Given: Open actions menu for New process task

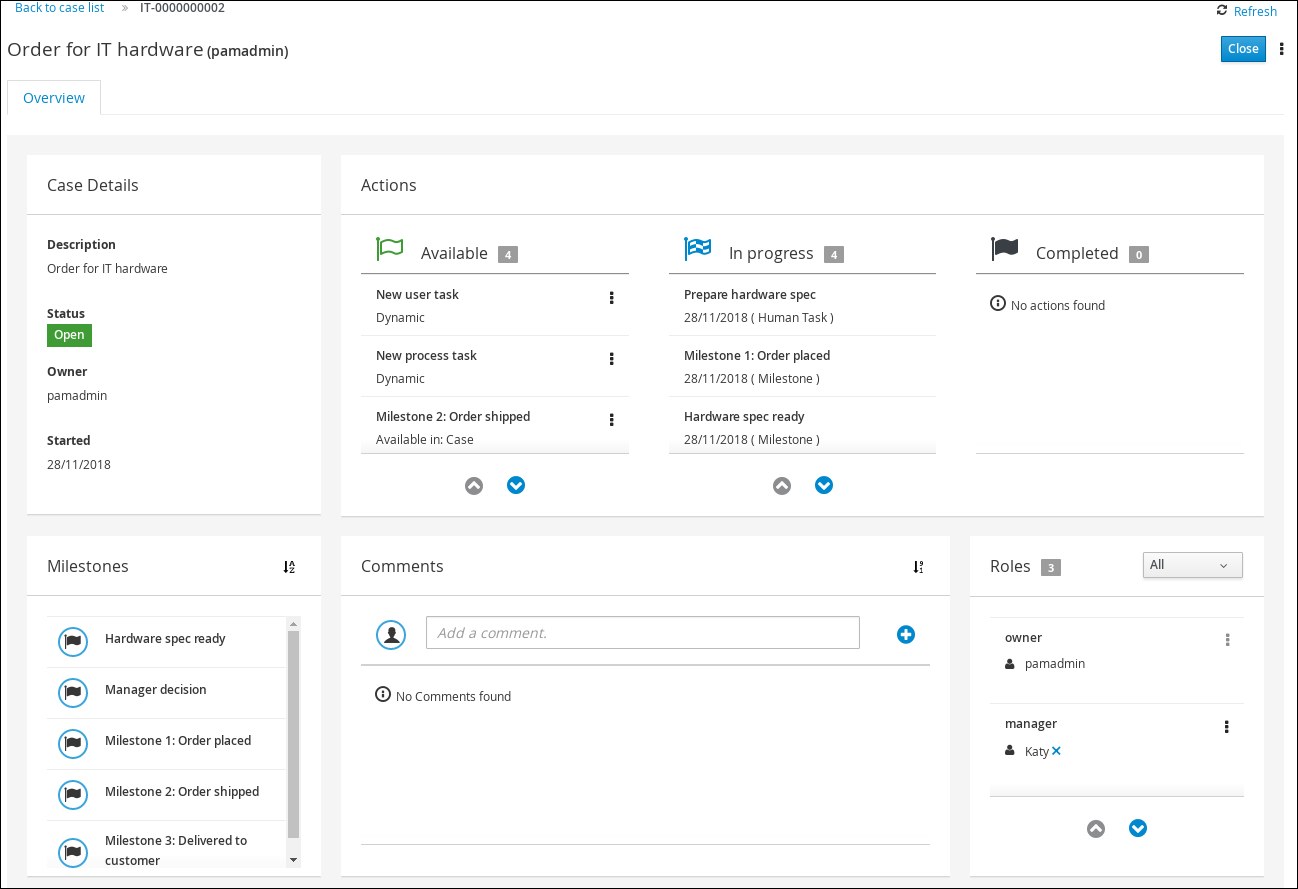Looking at the screenshot, I should pos(611,359).
